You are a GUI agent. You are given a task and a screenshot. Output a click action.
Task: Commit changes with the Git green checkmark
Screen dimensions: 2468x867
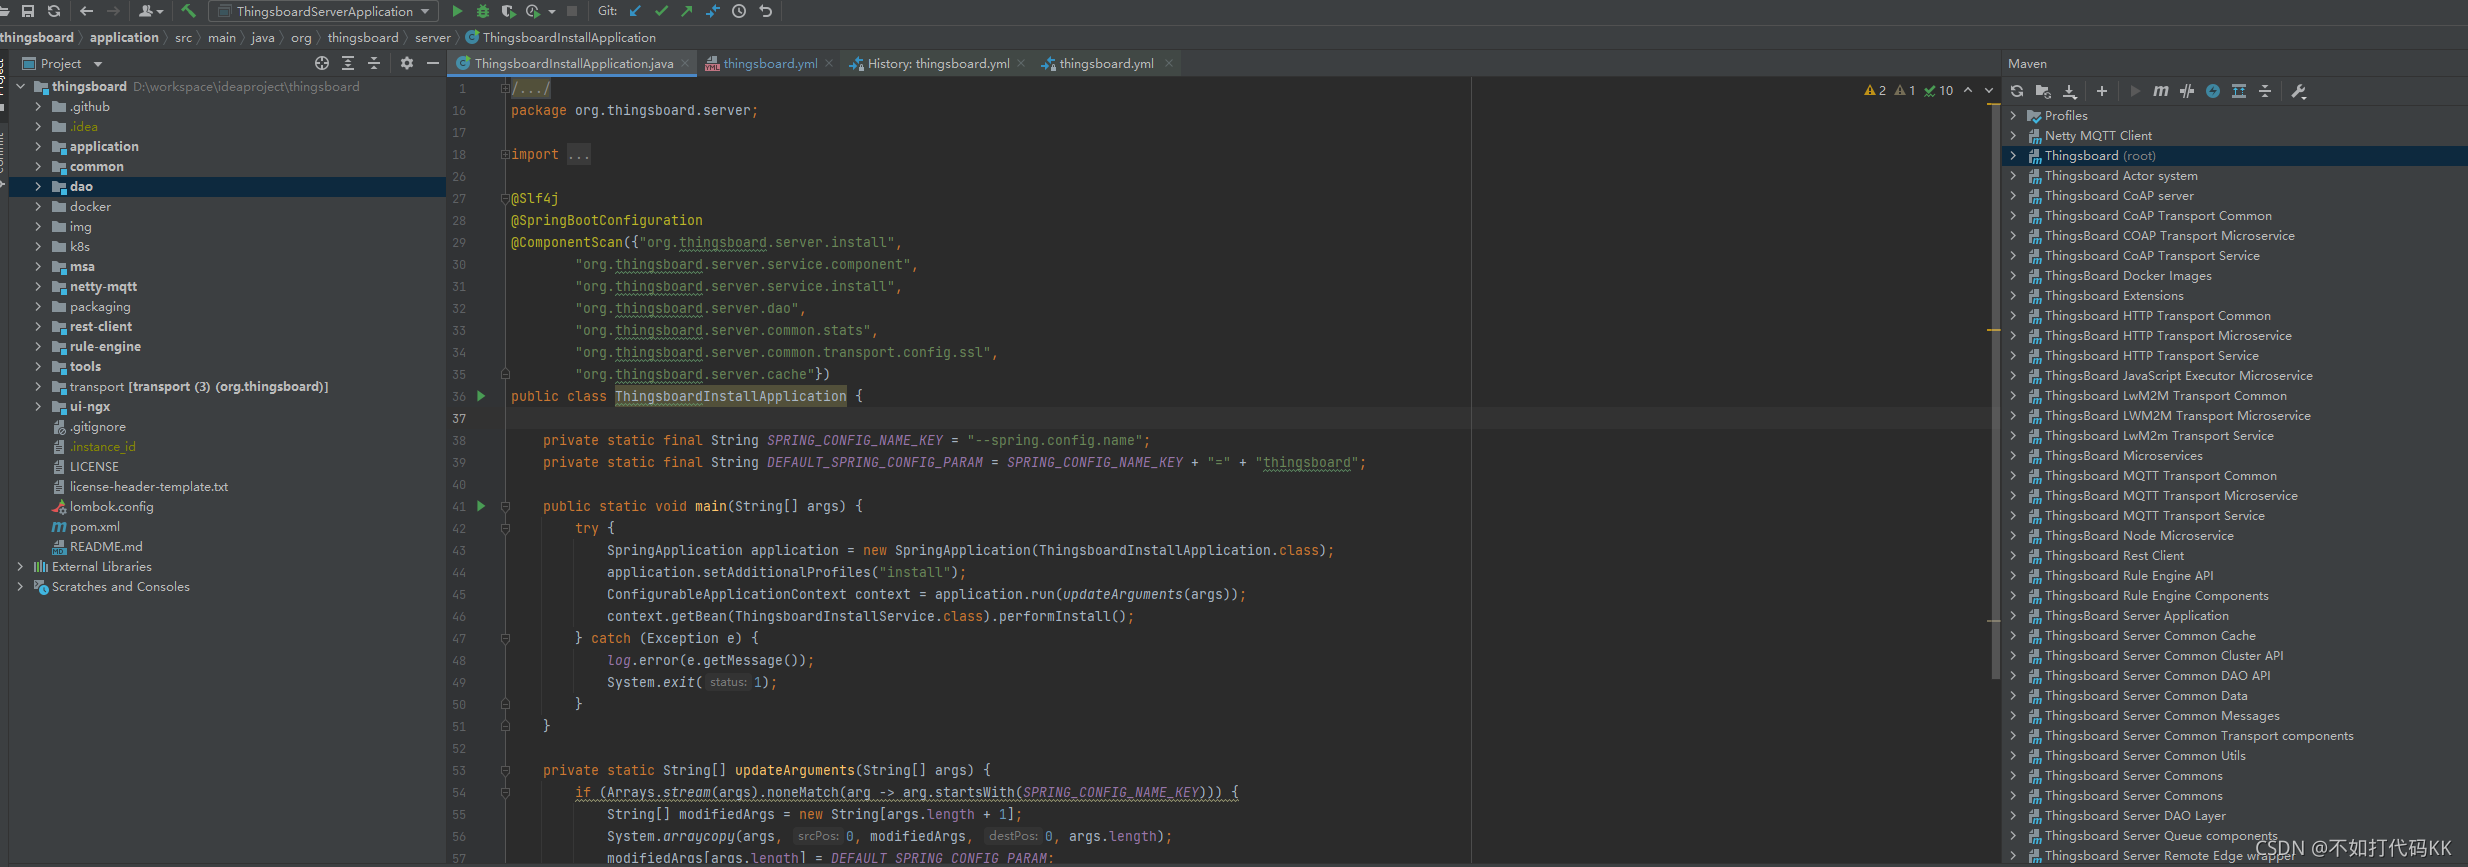[661, 11]
